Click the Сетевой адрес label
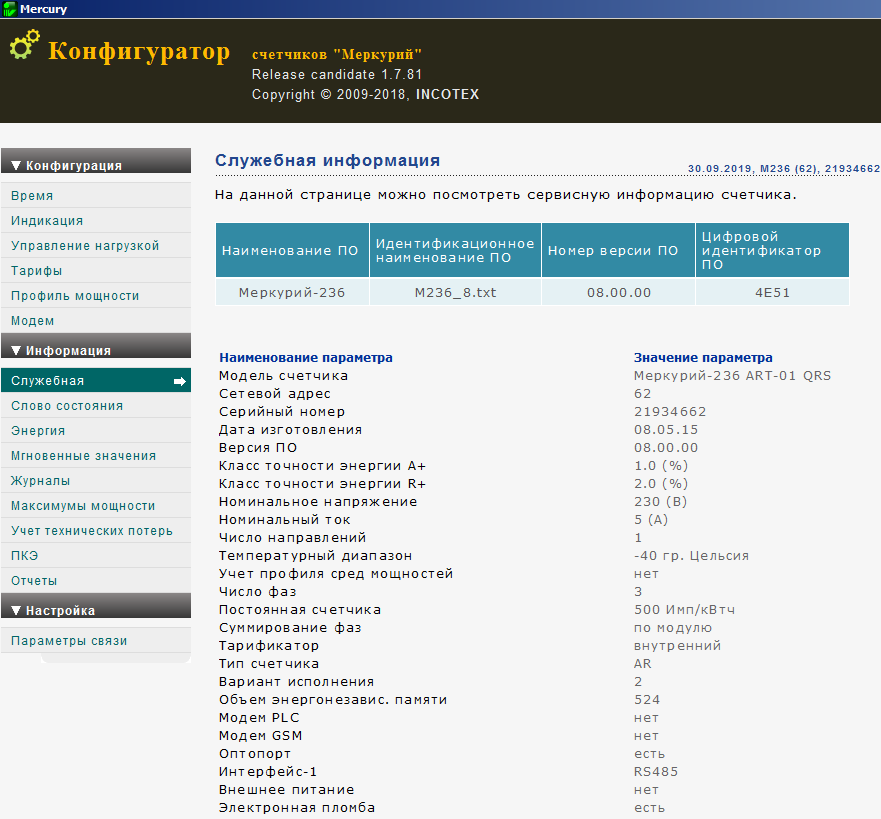The height and width of the screenshot is (819, 881). coord(275,394)
